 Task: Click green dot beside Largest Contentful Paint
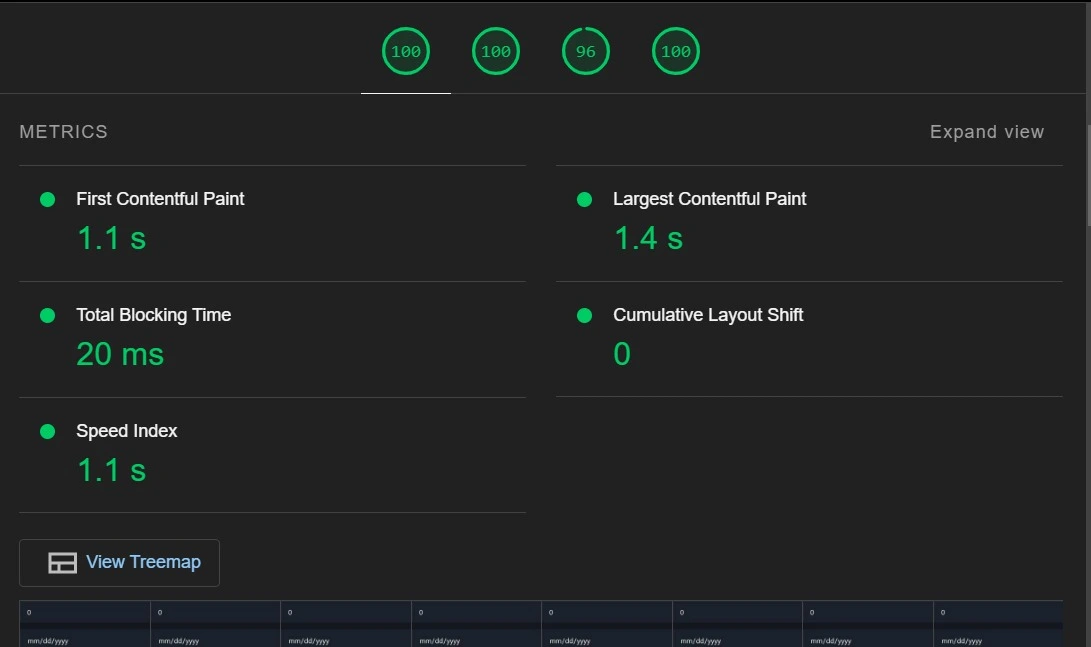[x=584, y=200]
